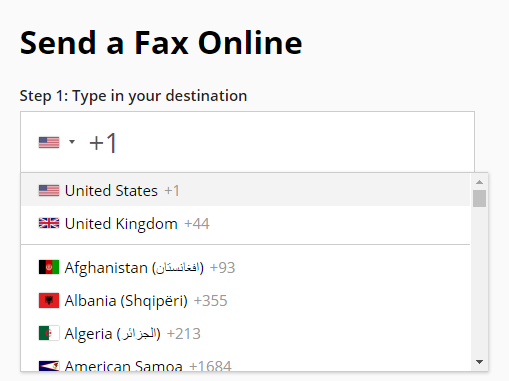Click the American Samoa flag icon

[x=49, y=366]
